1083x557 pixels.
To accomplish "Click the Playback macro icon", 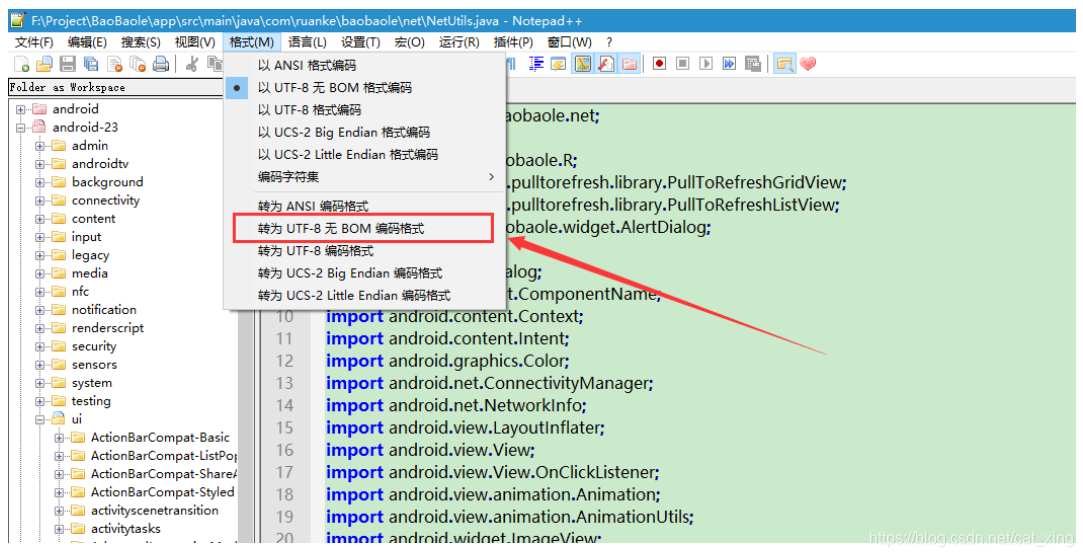I will [x=706, y=64].
